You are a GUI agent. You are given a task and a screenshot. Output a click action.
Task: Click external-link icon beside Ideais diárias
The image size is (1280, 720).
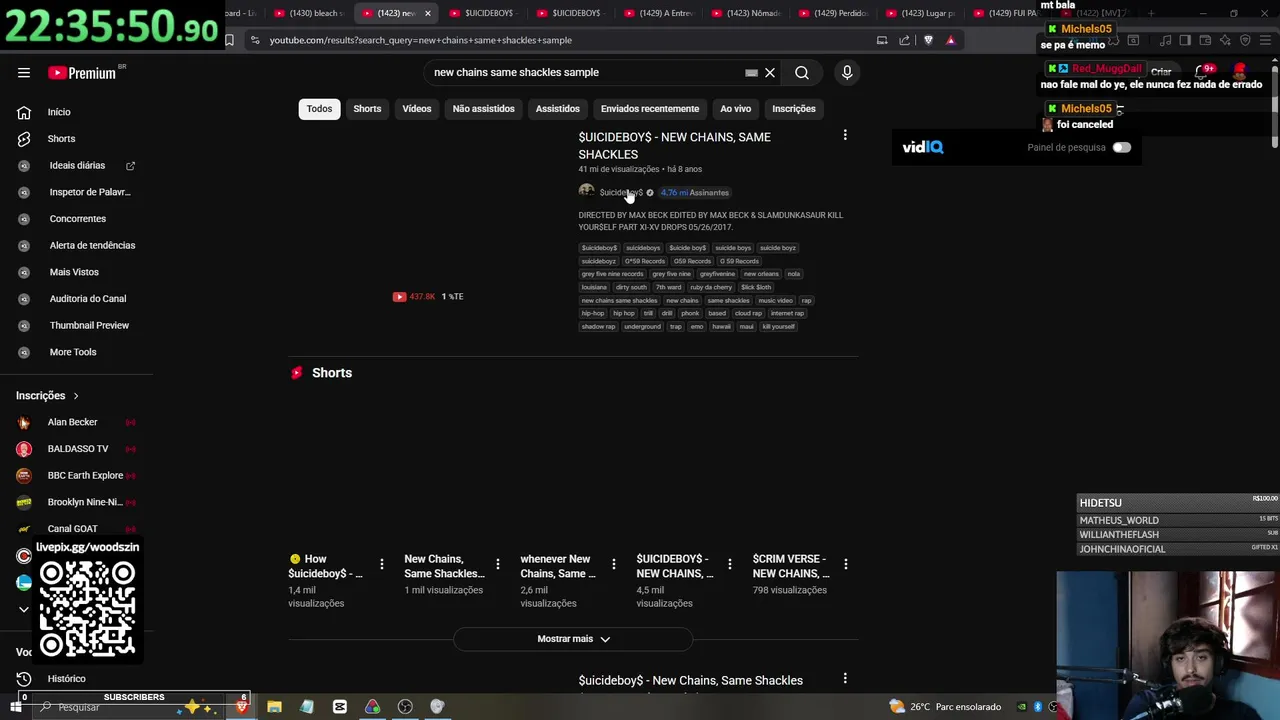click(x=130, y=165)
